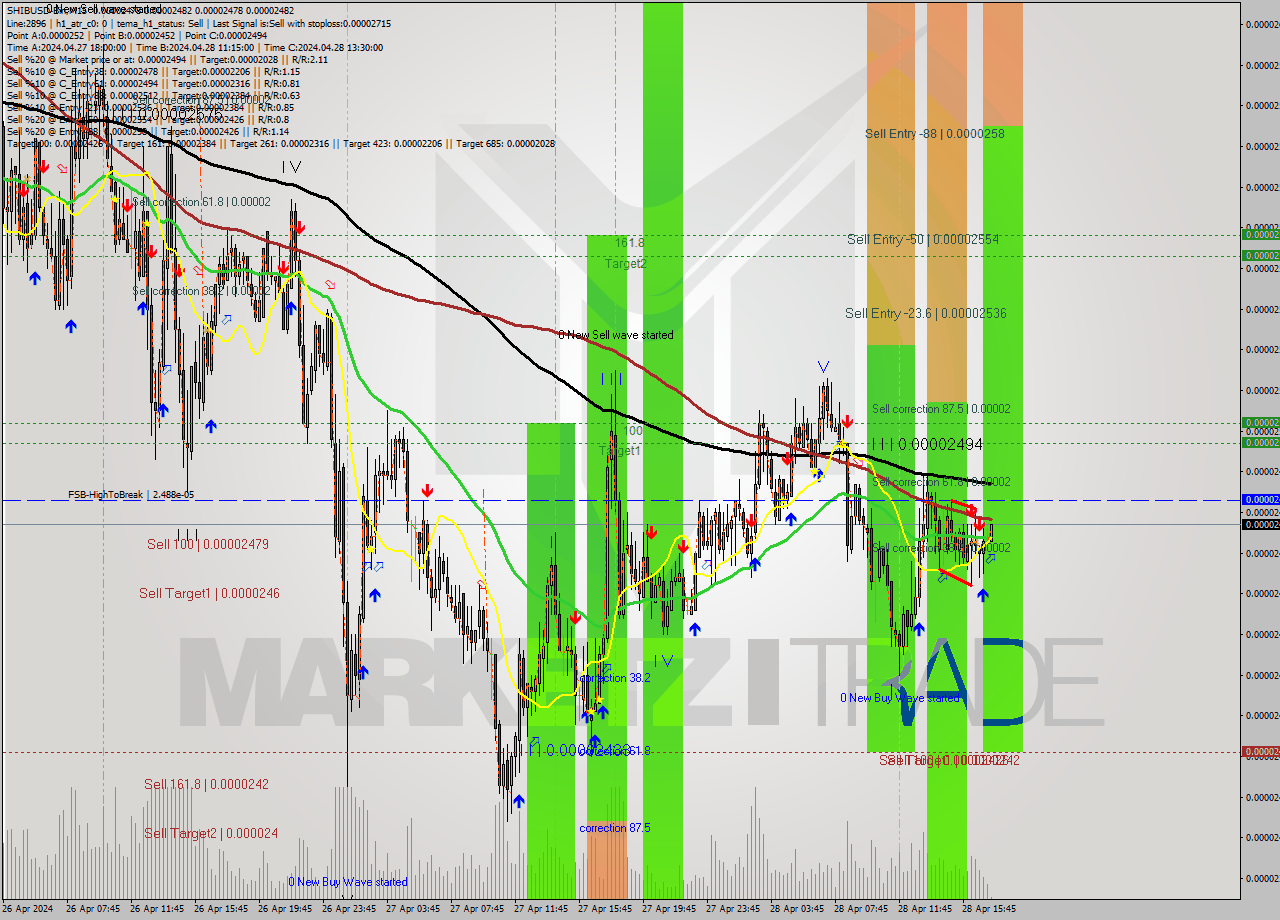Click '28 Apr 03:45' on the time axis
The width and height of the screenshot is (1280, 920).
pyautogui.click(x=799, y=909)
